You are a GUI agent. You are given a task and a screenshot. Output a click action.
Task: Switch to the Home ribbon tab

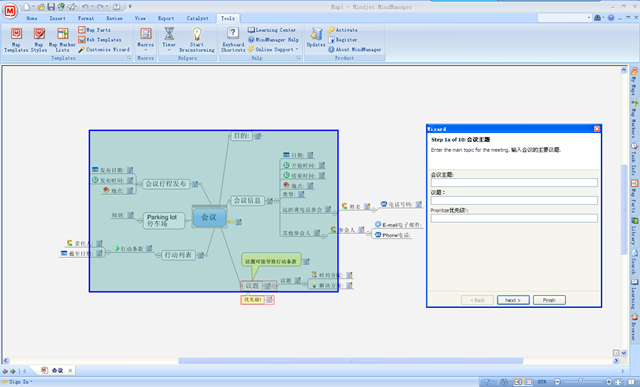point(32,18)
